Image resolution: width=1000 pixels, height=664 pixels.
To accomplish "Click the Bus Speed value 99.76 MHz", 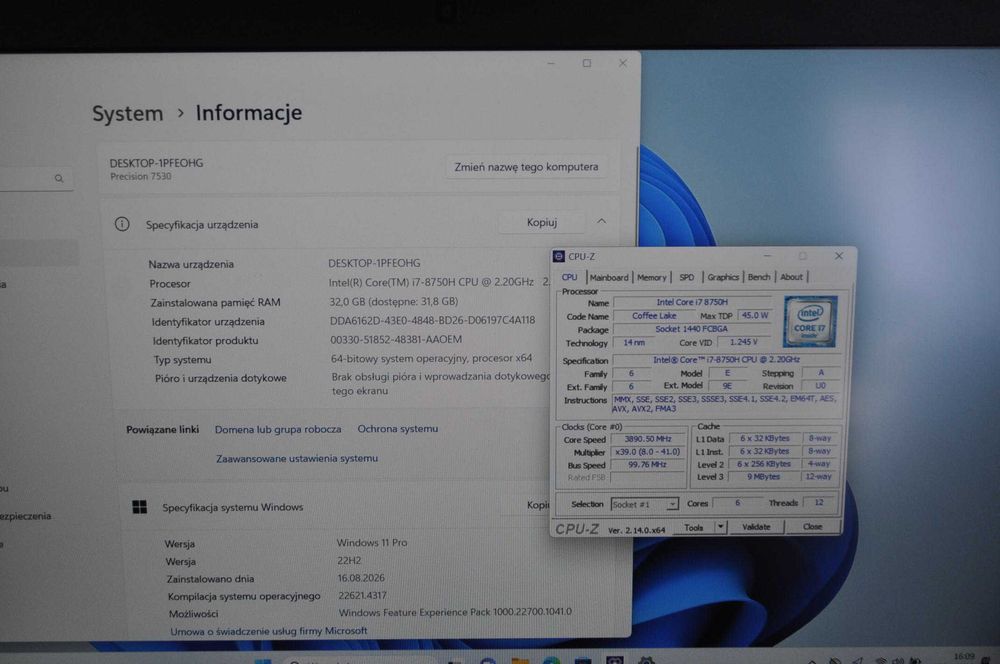I will [647, 464].
